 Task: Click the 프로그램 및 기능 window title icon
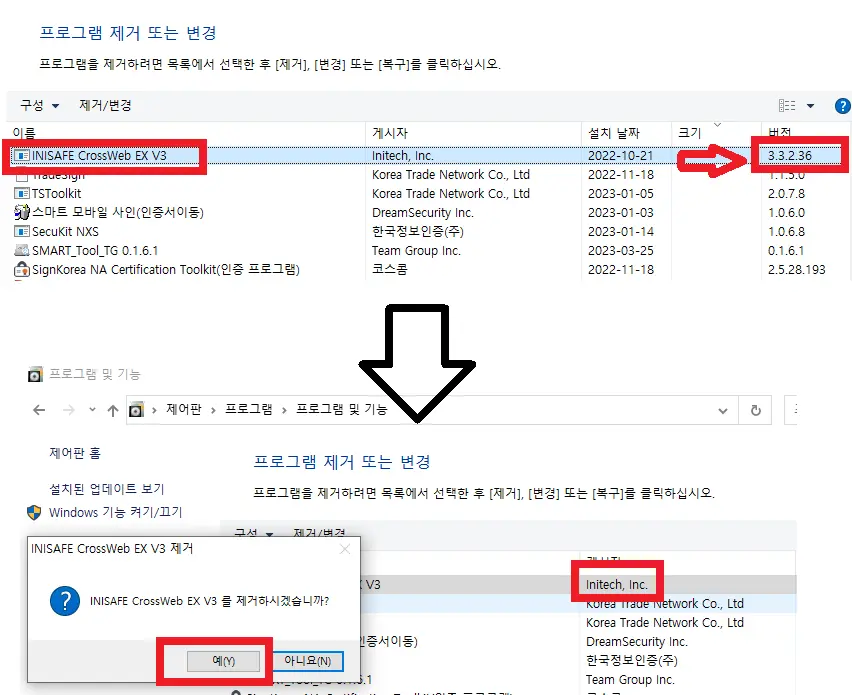tap(35, 374)
